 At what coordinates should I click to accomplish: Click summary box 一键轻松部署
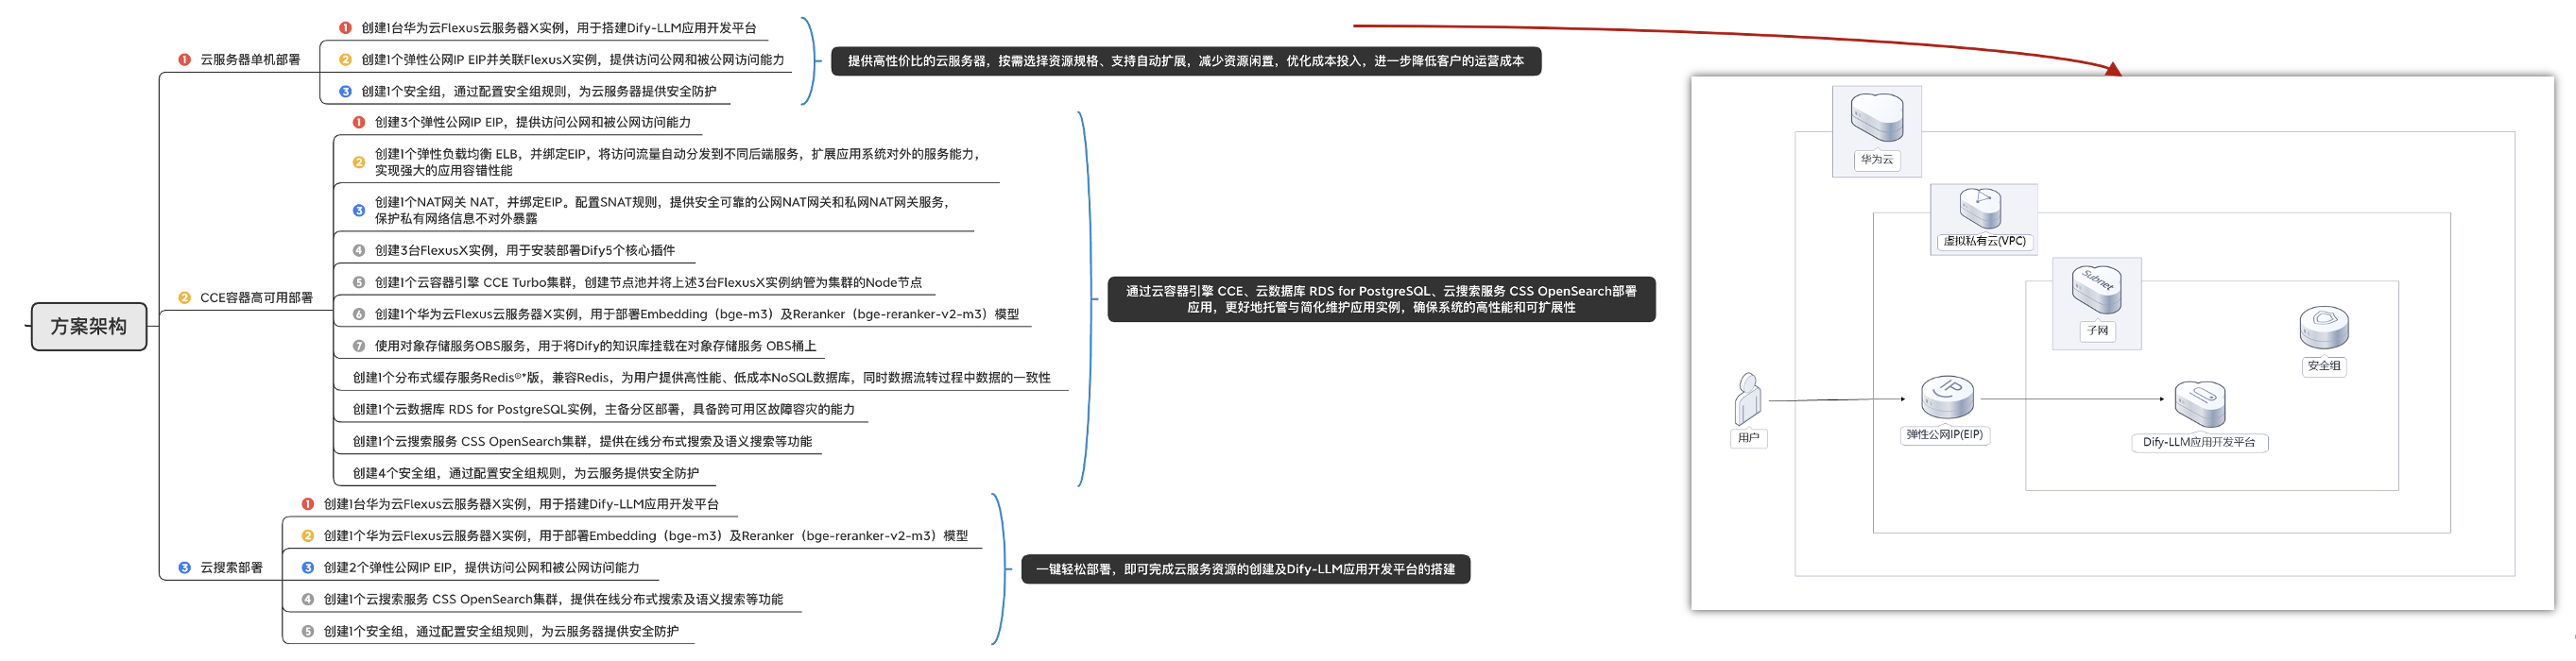[x=1245, y=569]
